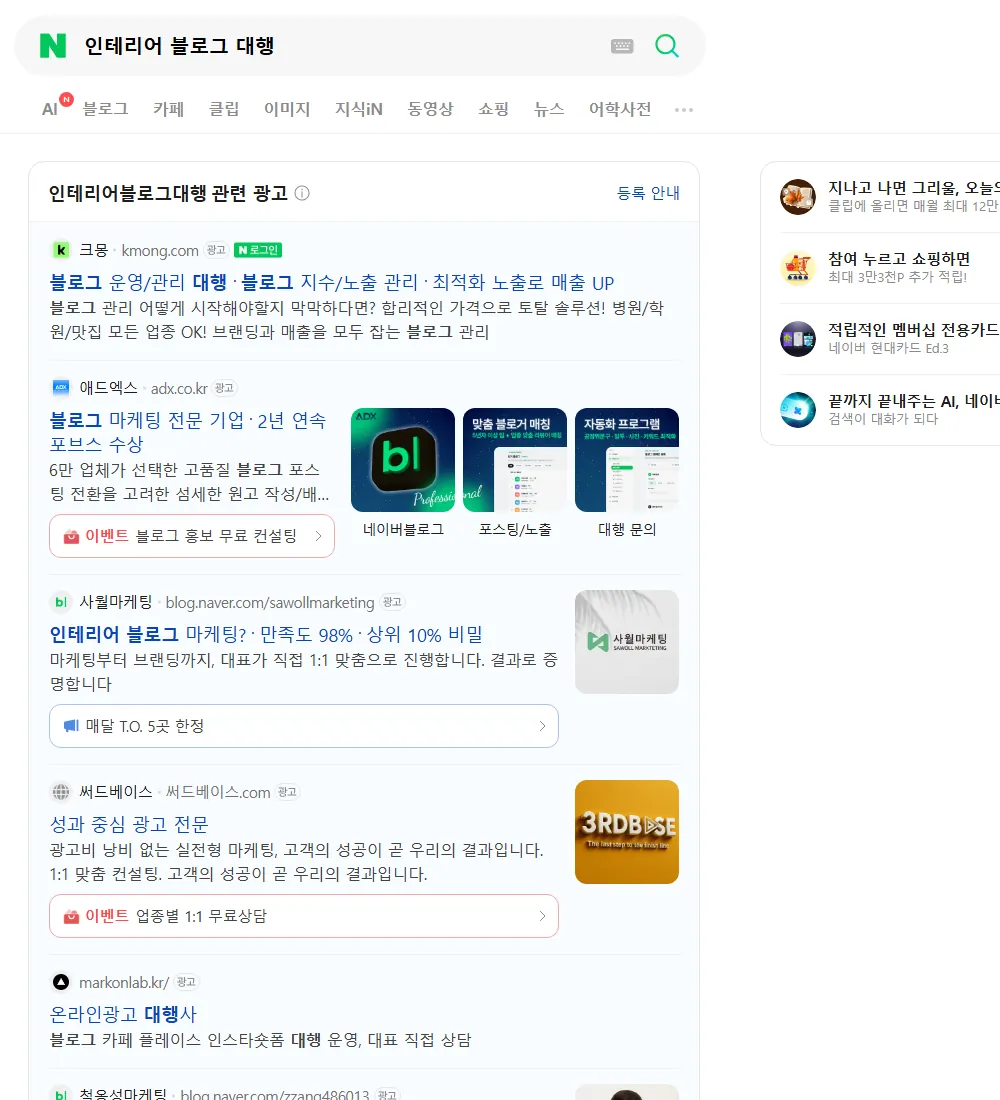Click the search input with 인테리어 블로그 대행

click(340, 46)
